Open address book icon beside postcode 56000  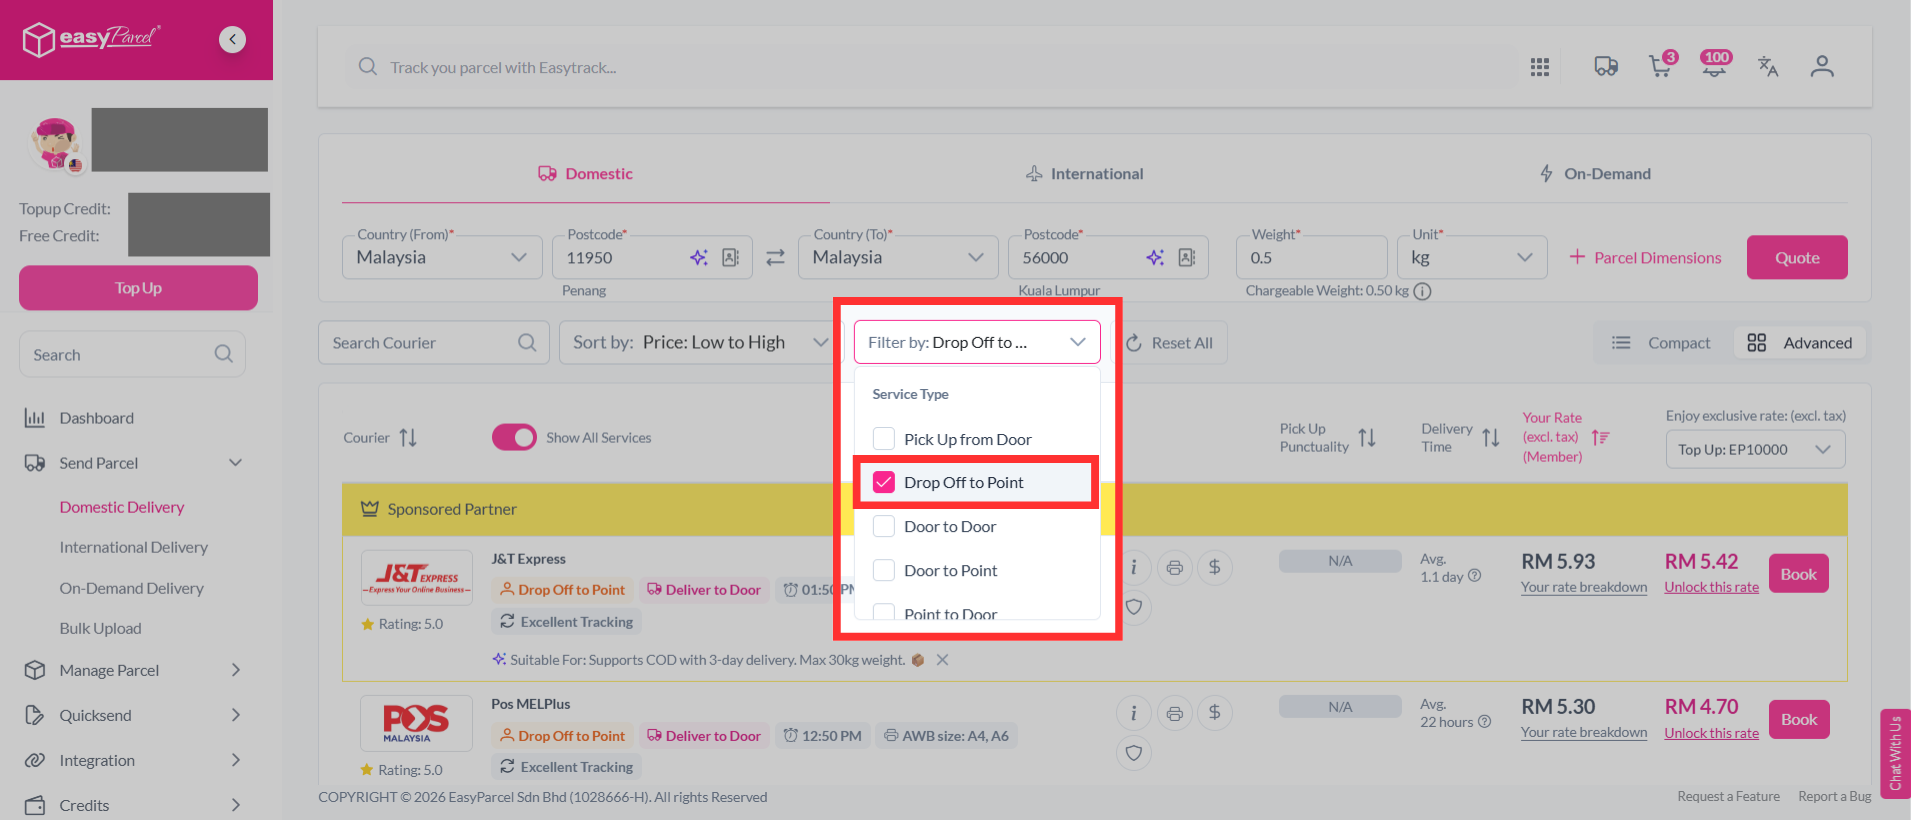click(x=1187, y=258)
